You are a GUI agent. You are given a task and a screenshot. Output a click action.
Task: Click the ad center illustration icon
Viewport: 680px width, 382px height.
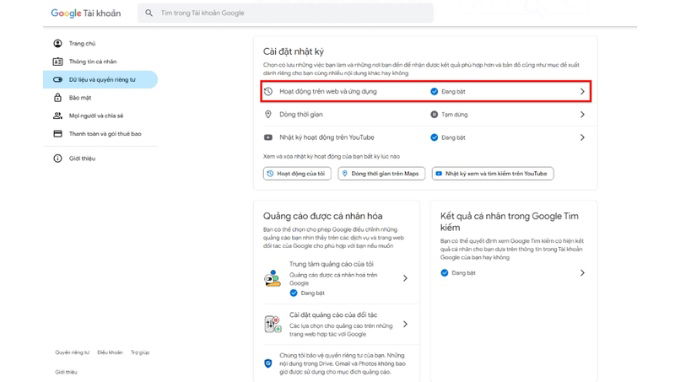pyautogui.click(x=272, y=278)
